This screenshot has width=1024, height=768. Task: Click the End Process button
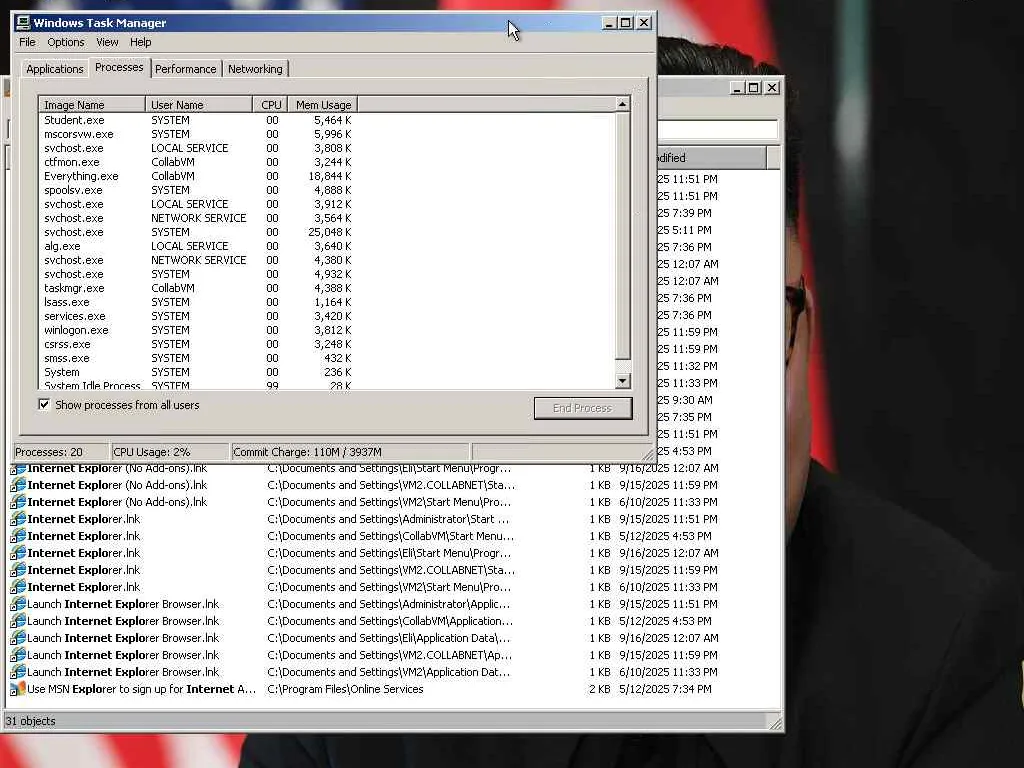[x=583, y=408]
